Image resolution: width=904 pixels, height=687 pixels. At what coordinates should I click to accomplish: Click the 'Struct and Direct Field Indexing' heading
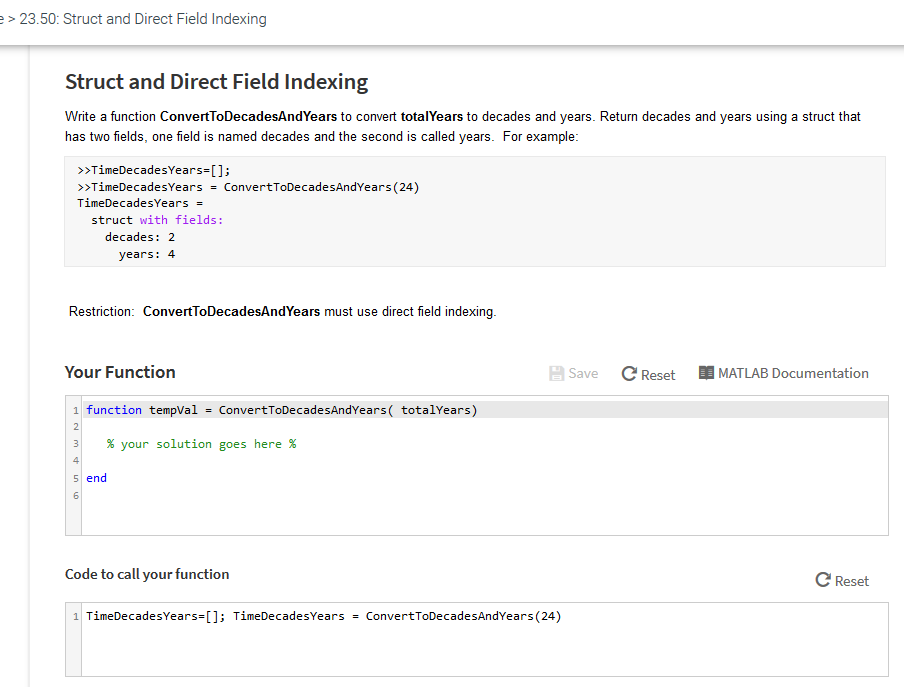[216, 82]
